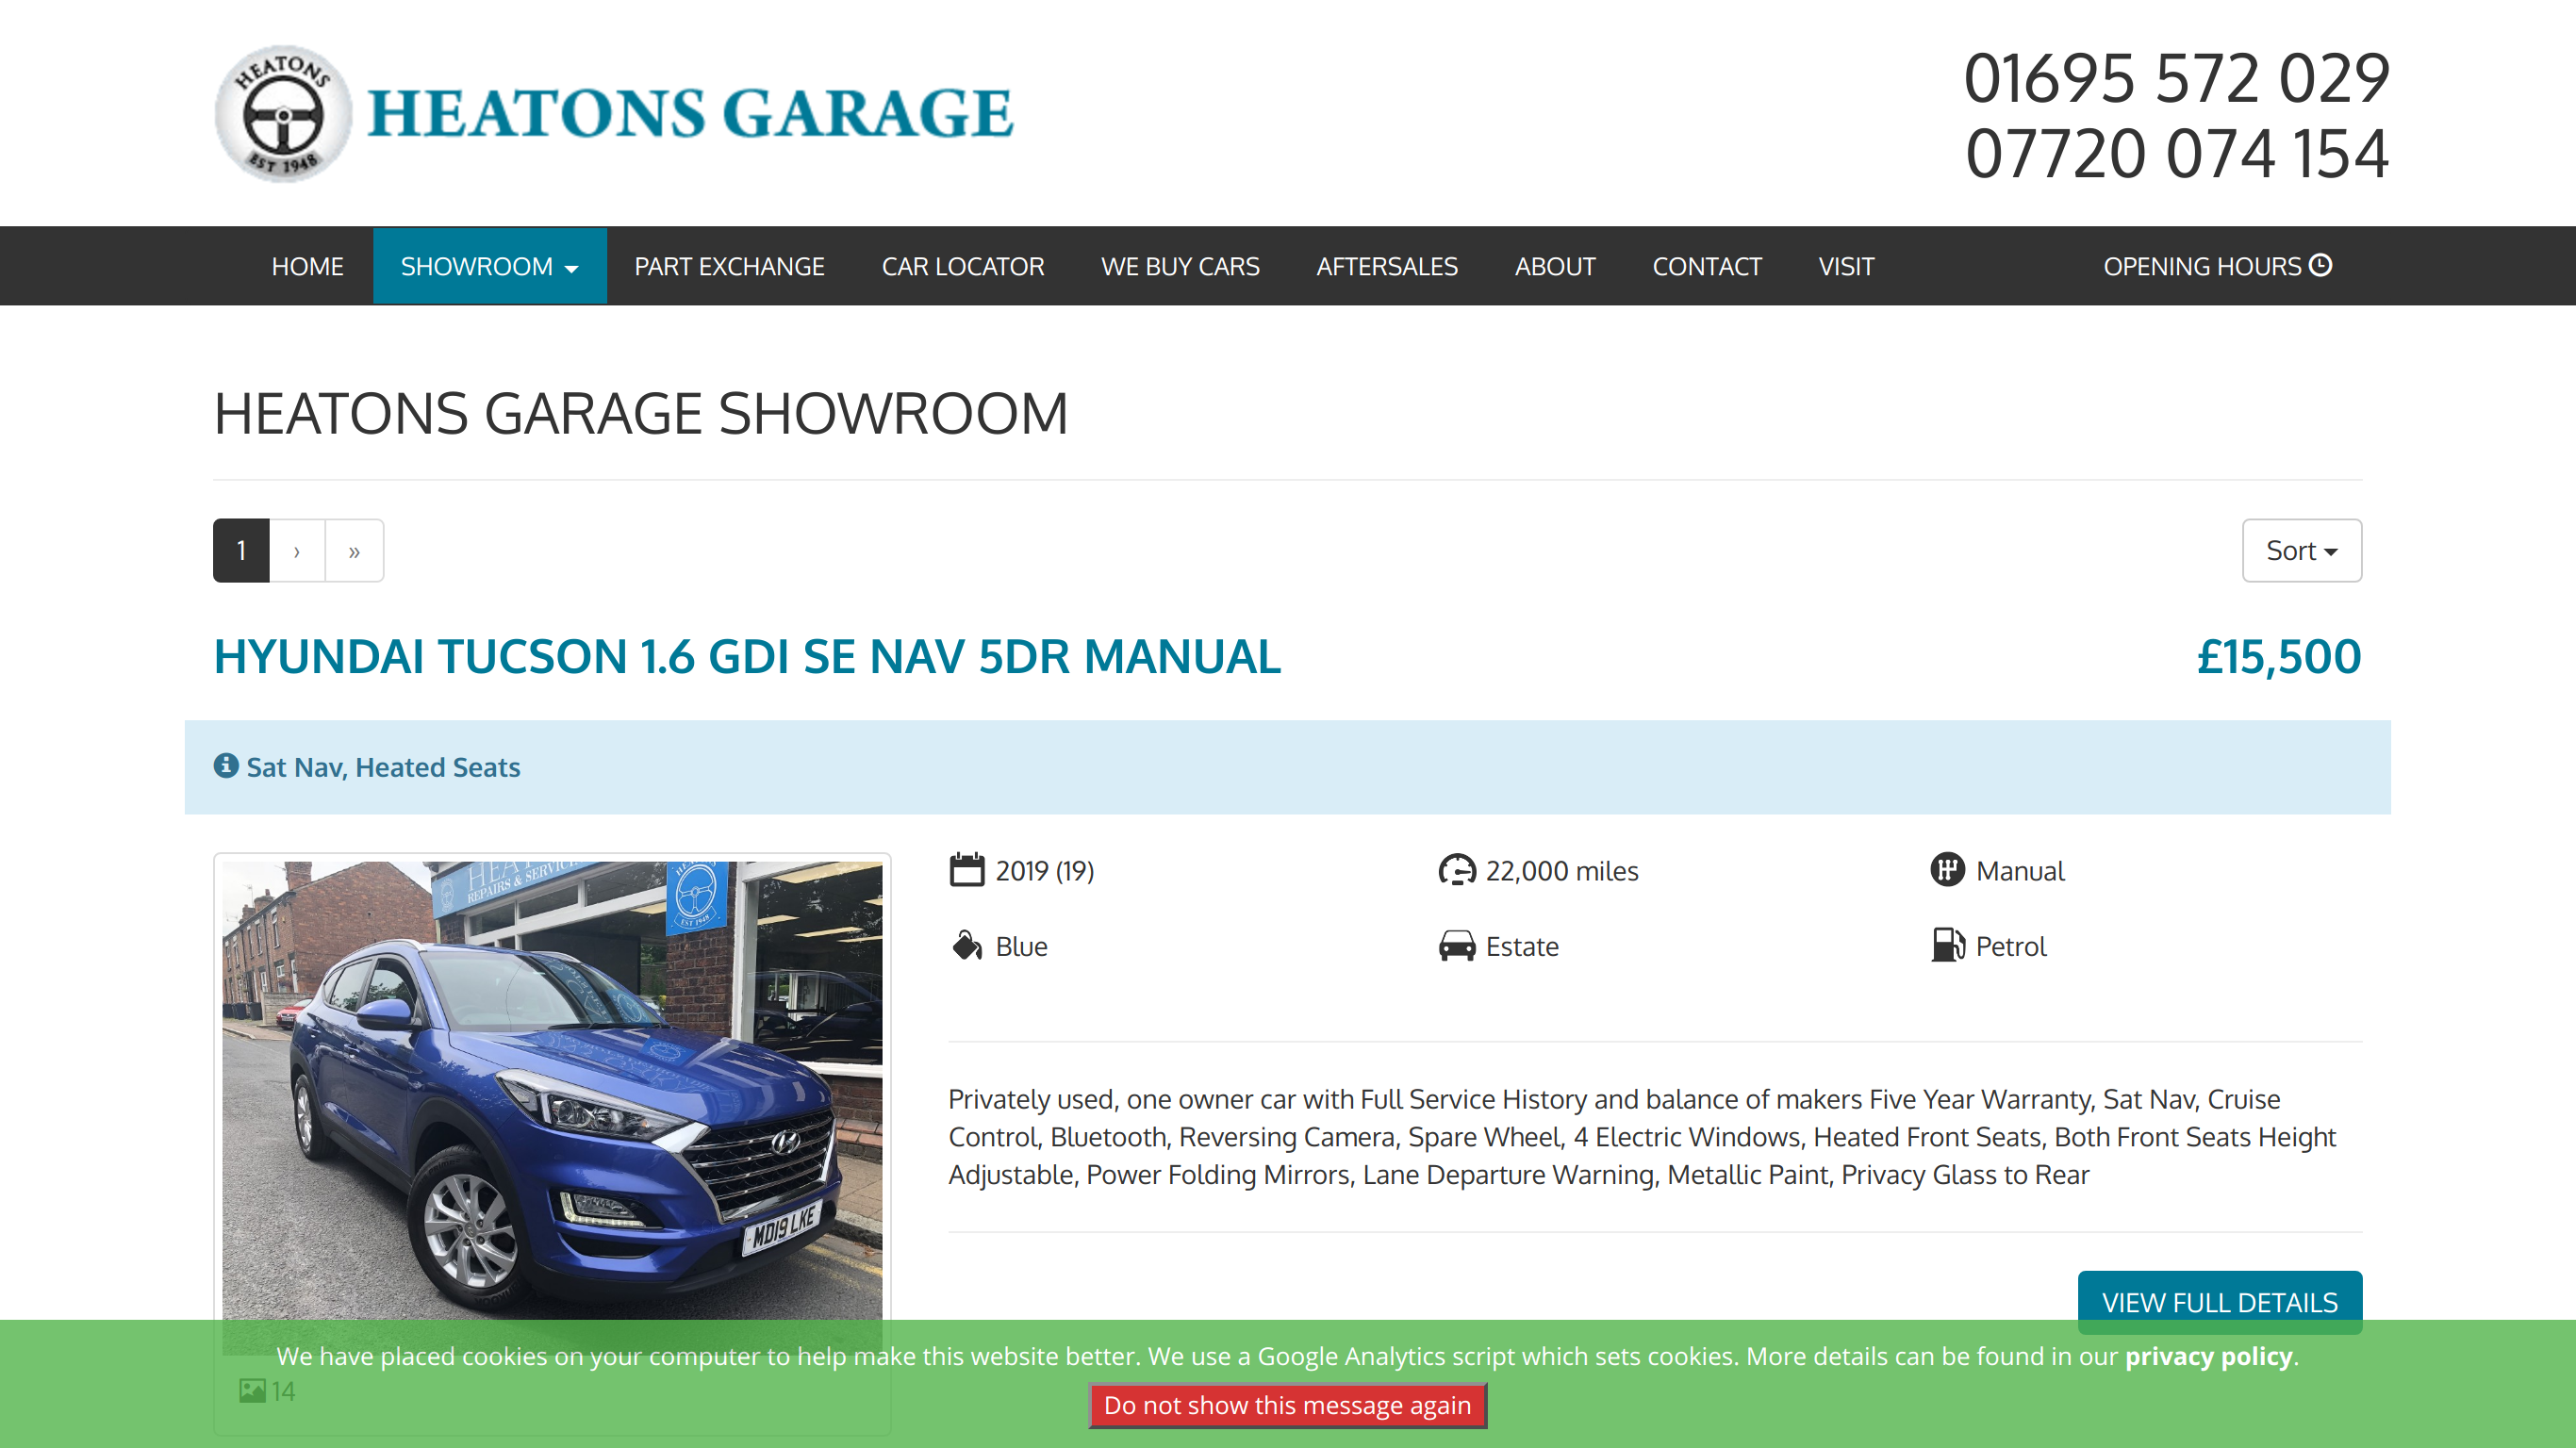The width and height of the screenshot is (2576, 1448).
Task: Open the Part Exchange page
Action: [x=729, y=267]
